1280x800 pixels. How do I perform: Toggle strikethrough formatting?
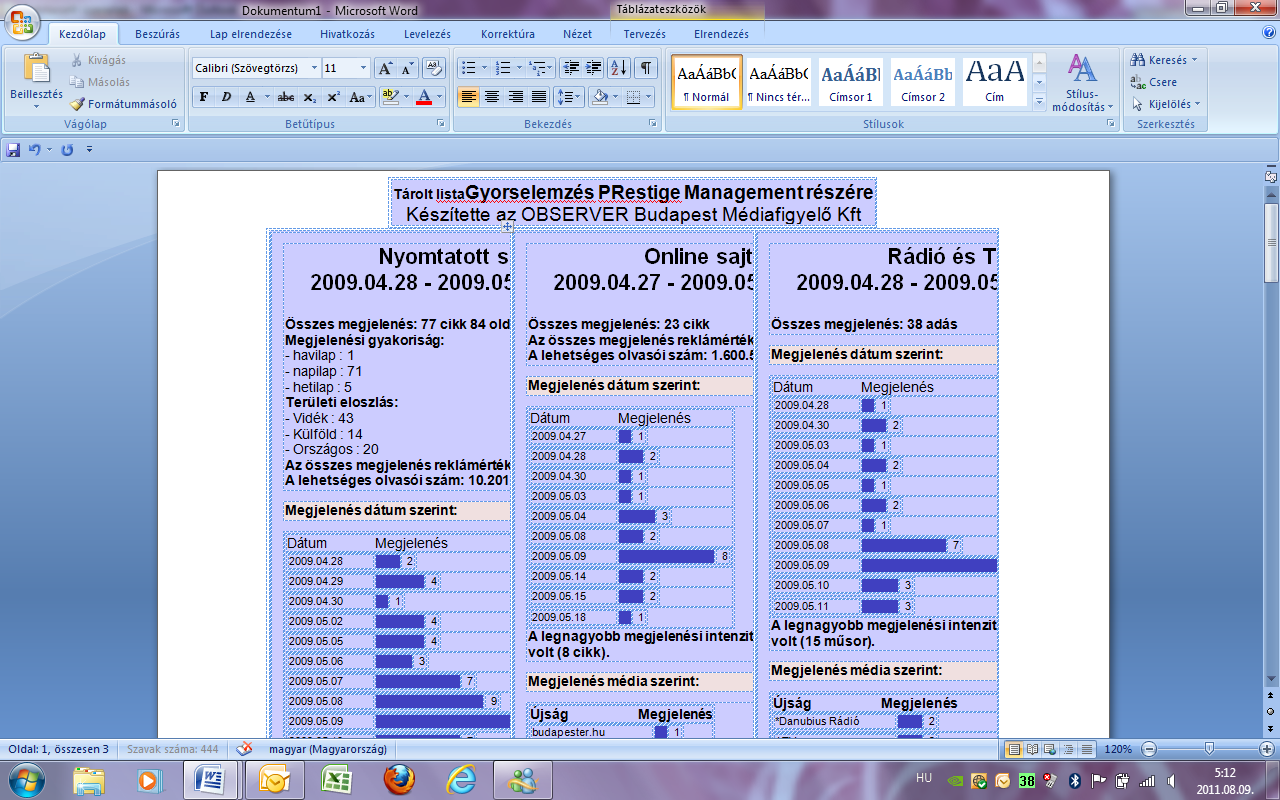click(286, 97)
